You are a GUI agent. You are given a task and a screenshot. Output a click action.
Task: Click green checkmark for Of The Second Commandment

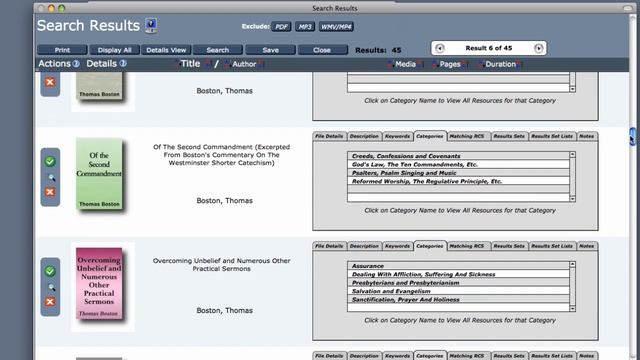point(50,161)
